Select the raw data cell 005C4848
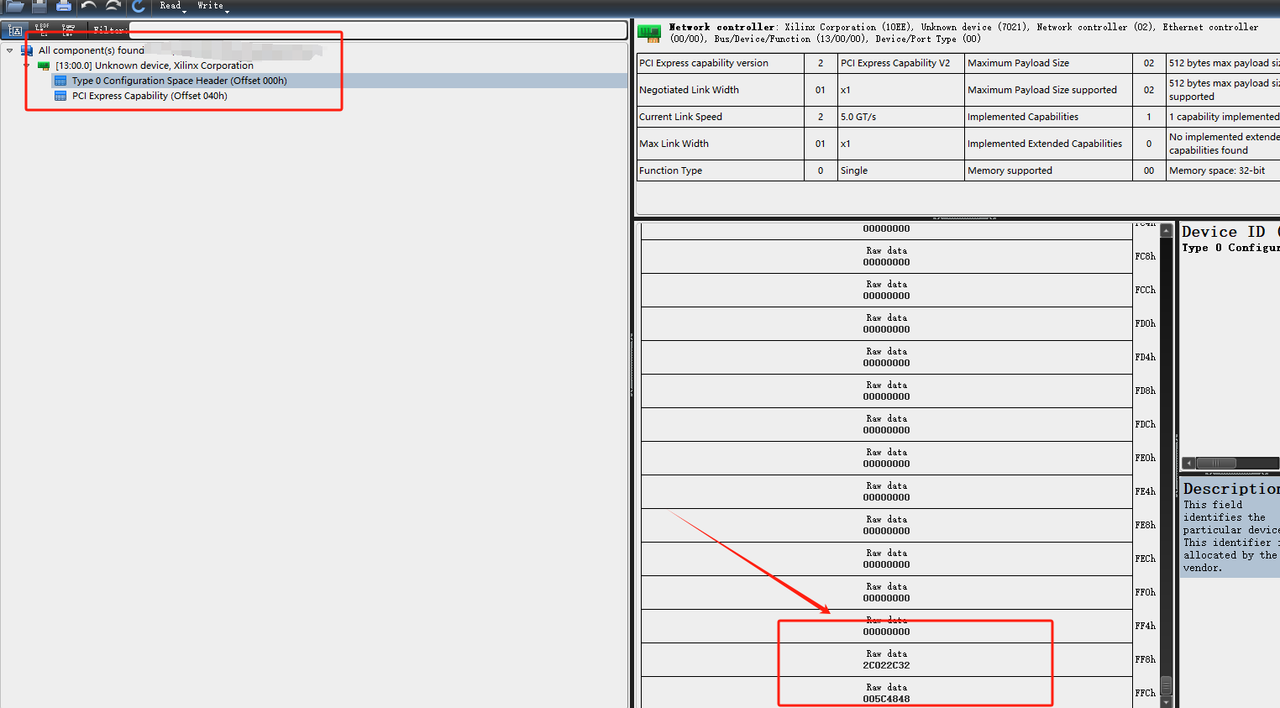Viewport: 1280px width, 708px height. pos(887,693)
